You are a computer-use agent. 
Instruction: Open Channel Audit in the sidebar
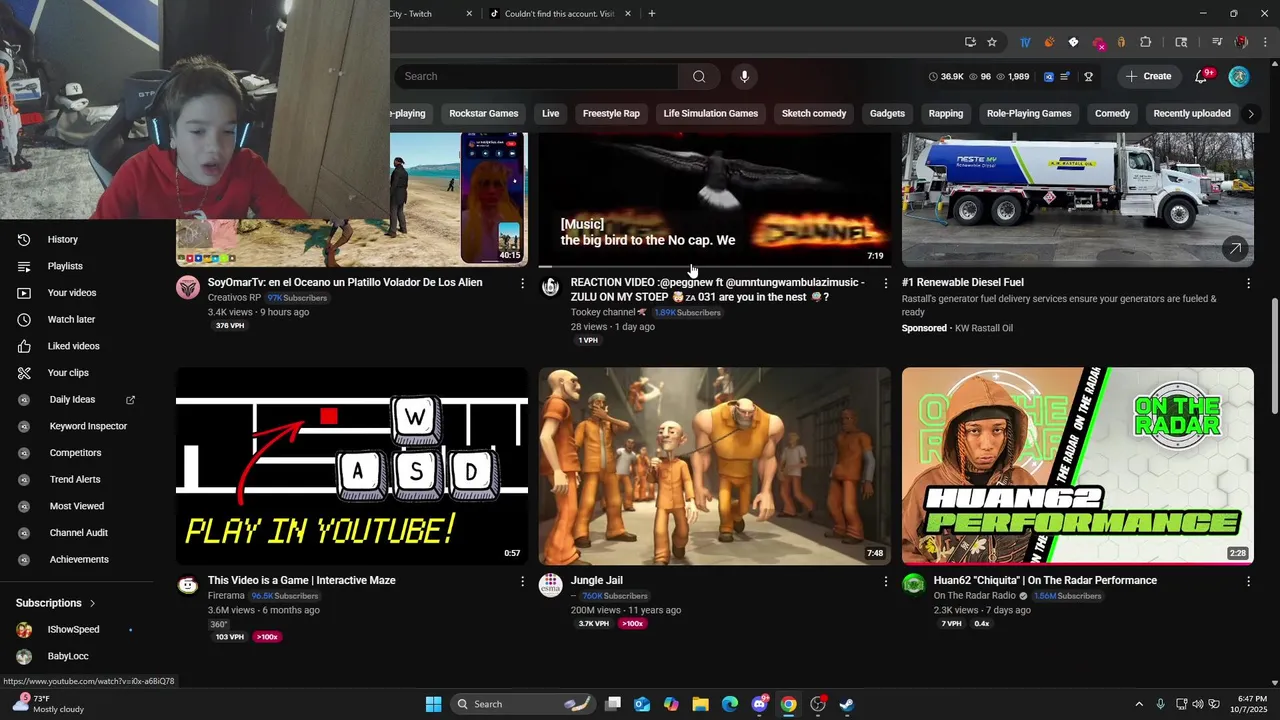pos(77,533)
